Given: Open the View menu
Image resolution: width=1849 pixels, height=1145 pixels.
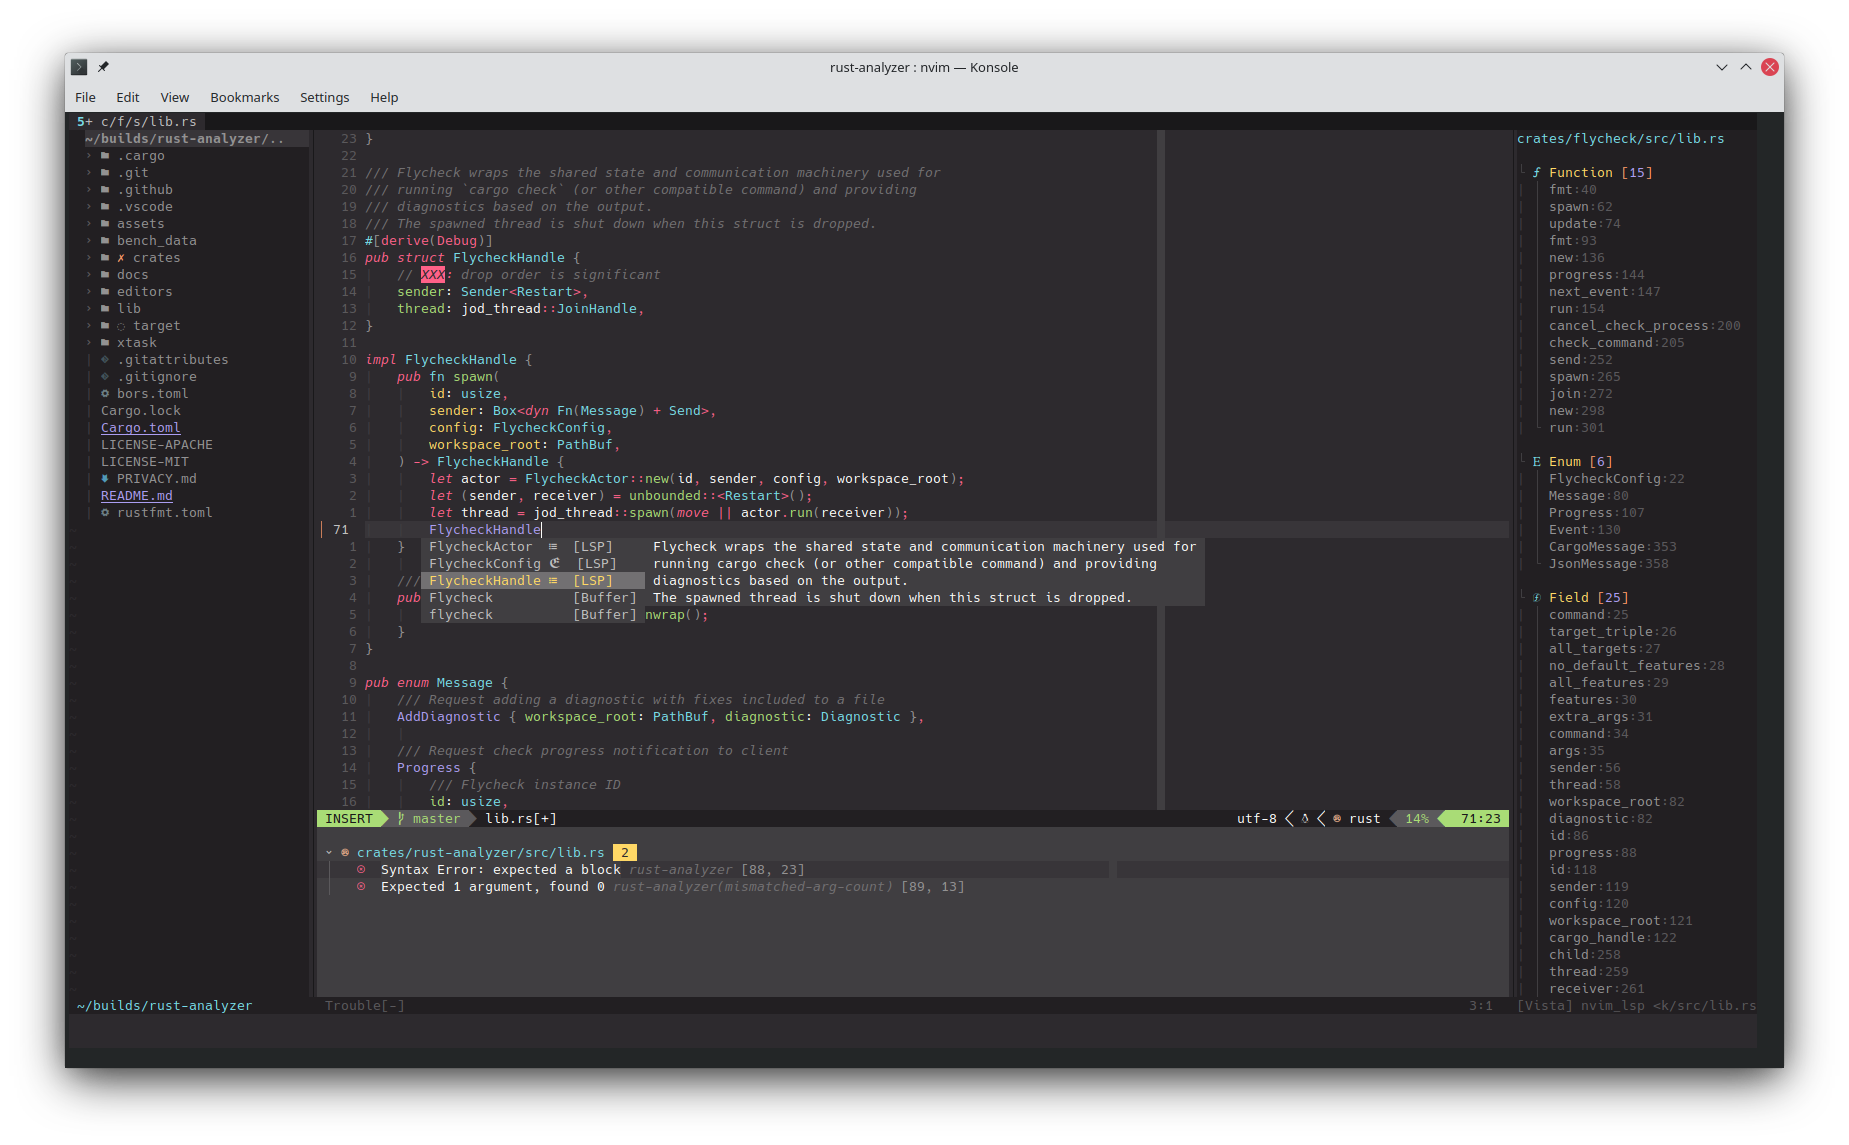Looking at the screenshot, I should pos(175,97).
